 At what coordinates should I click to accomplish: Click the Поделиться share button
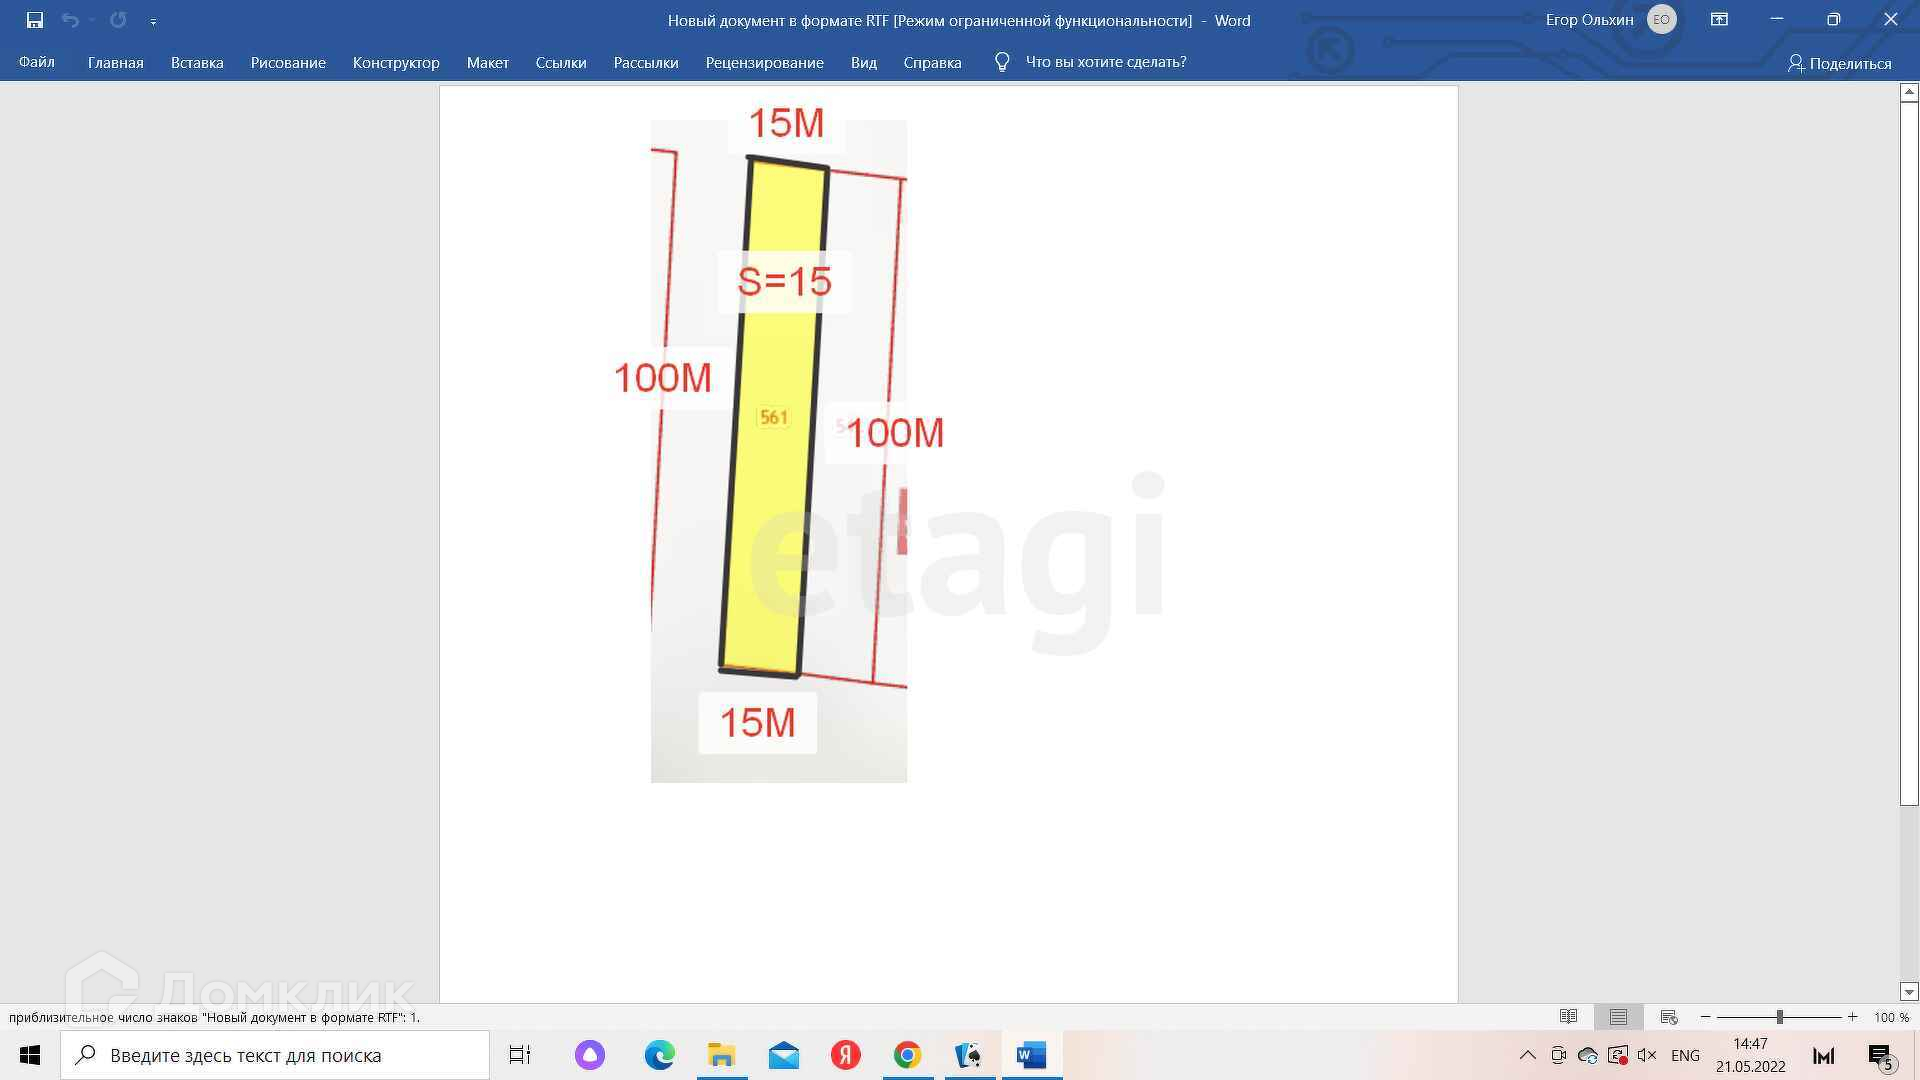click(x=1839, y=63)
